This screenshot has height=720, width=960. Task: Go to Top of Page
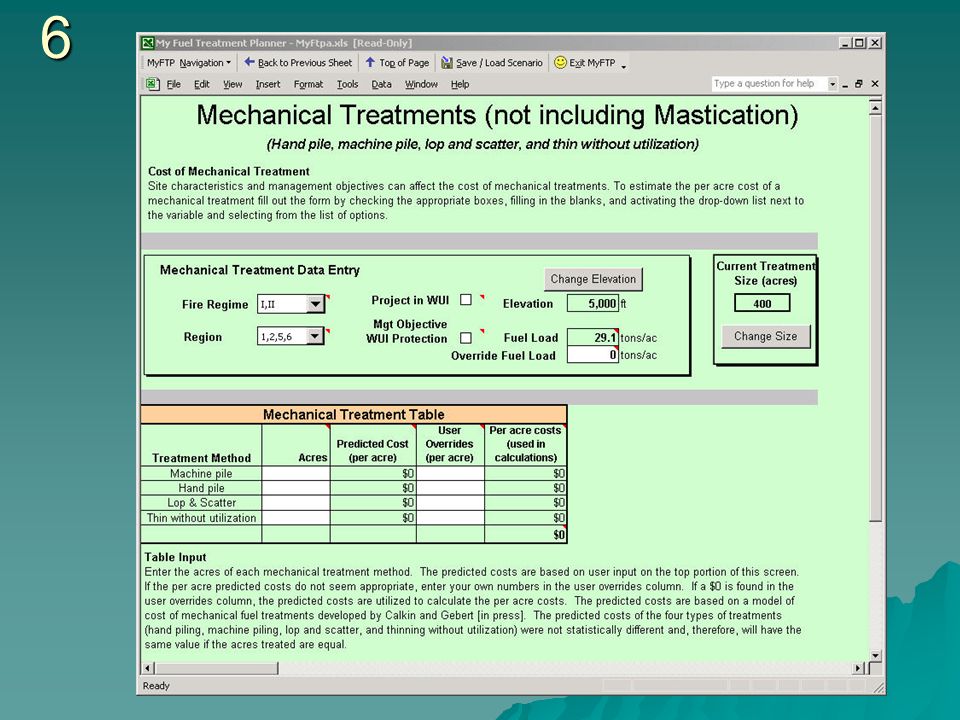tap(397, 62)
